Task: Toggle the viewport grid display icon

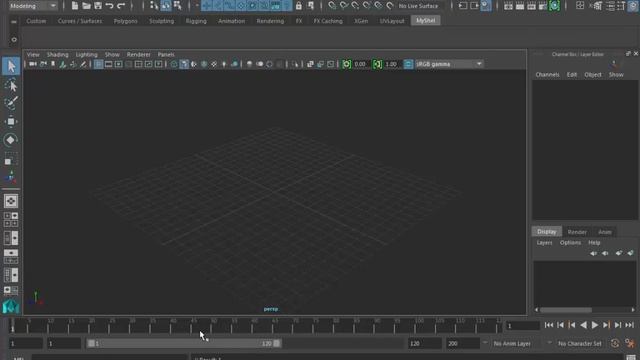Action: point(98,64)
